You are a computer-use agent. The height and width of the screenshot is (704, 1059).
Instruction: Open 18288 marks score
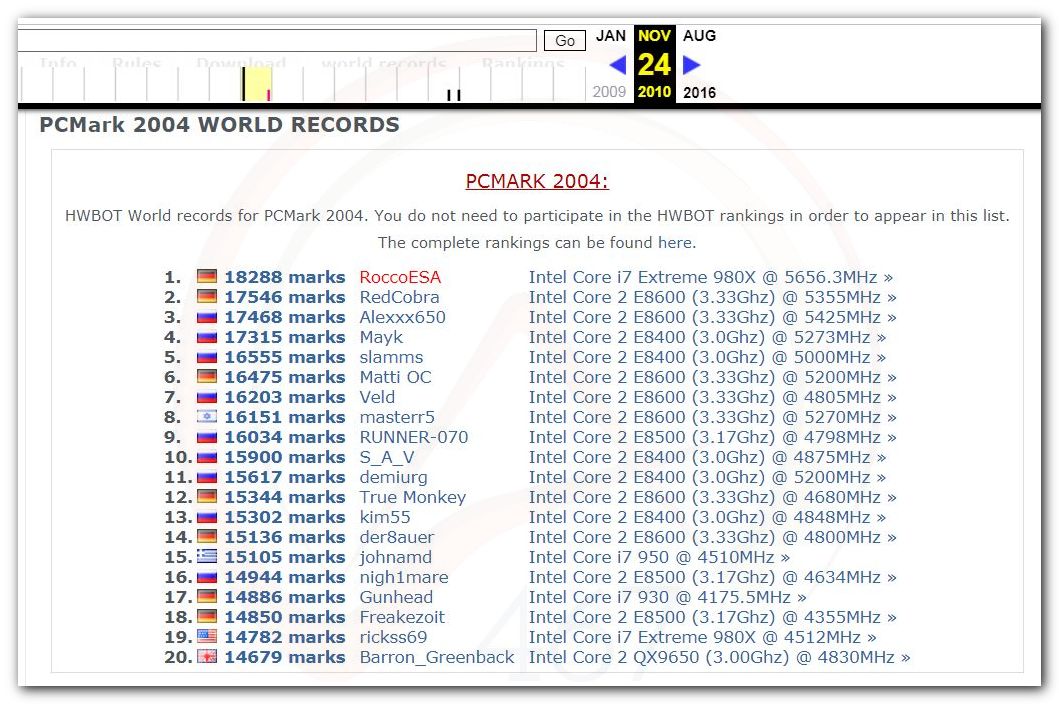284,277
